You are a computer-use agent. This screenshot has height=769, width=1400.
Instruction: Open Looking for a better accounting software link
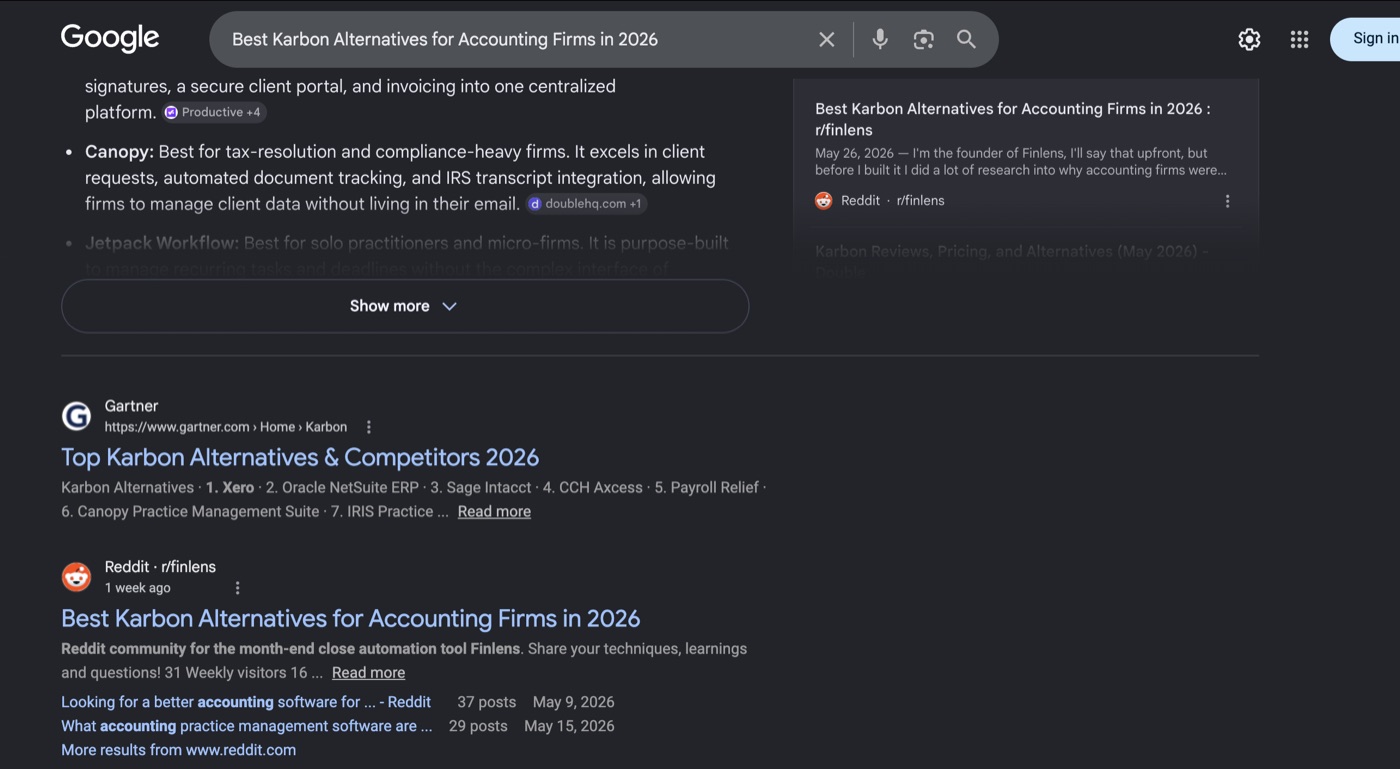[x=246, y=702]
